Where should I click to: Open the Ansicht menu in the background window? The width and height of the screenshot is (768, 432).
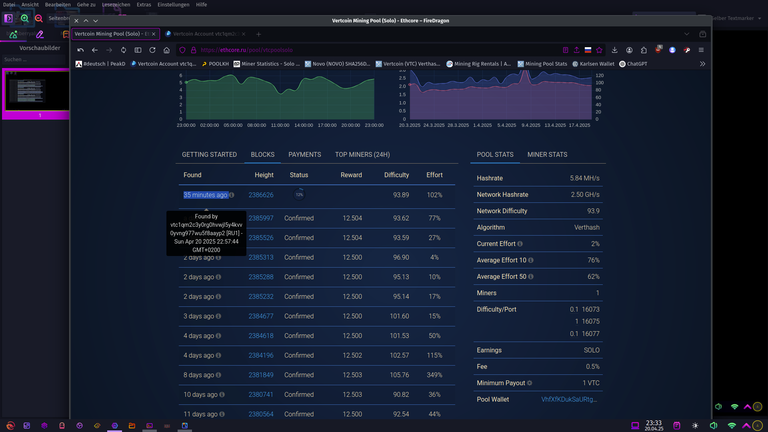30,4
